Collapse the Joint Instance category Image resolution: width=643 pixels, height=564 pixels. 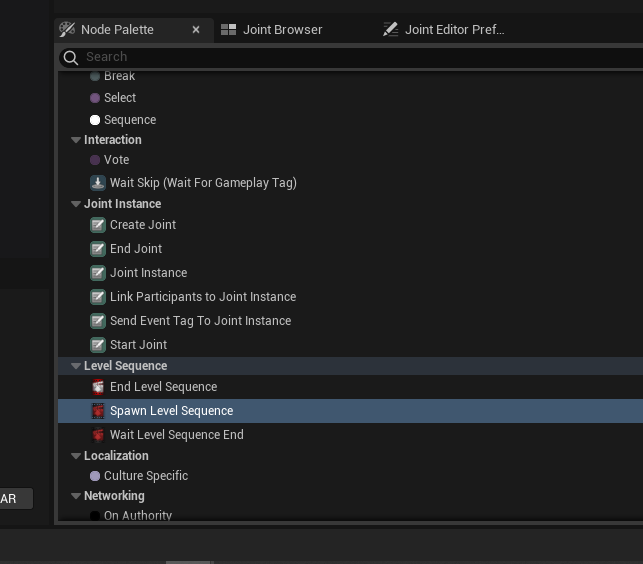point(76,204)
